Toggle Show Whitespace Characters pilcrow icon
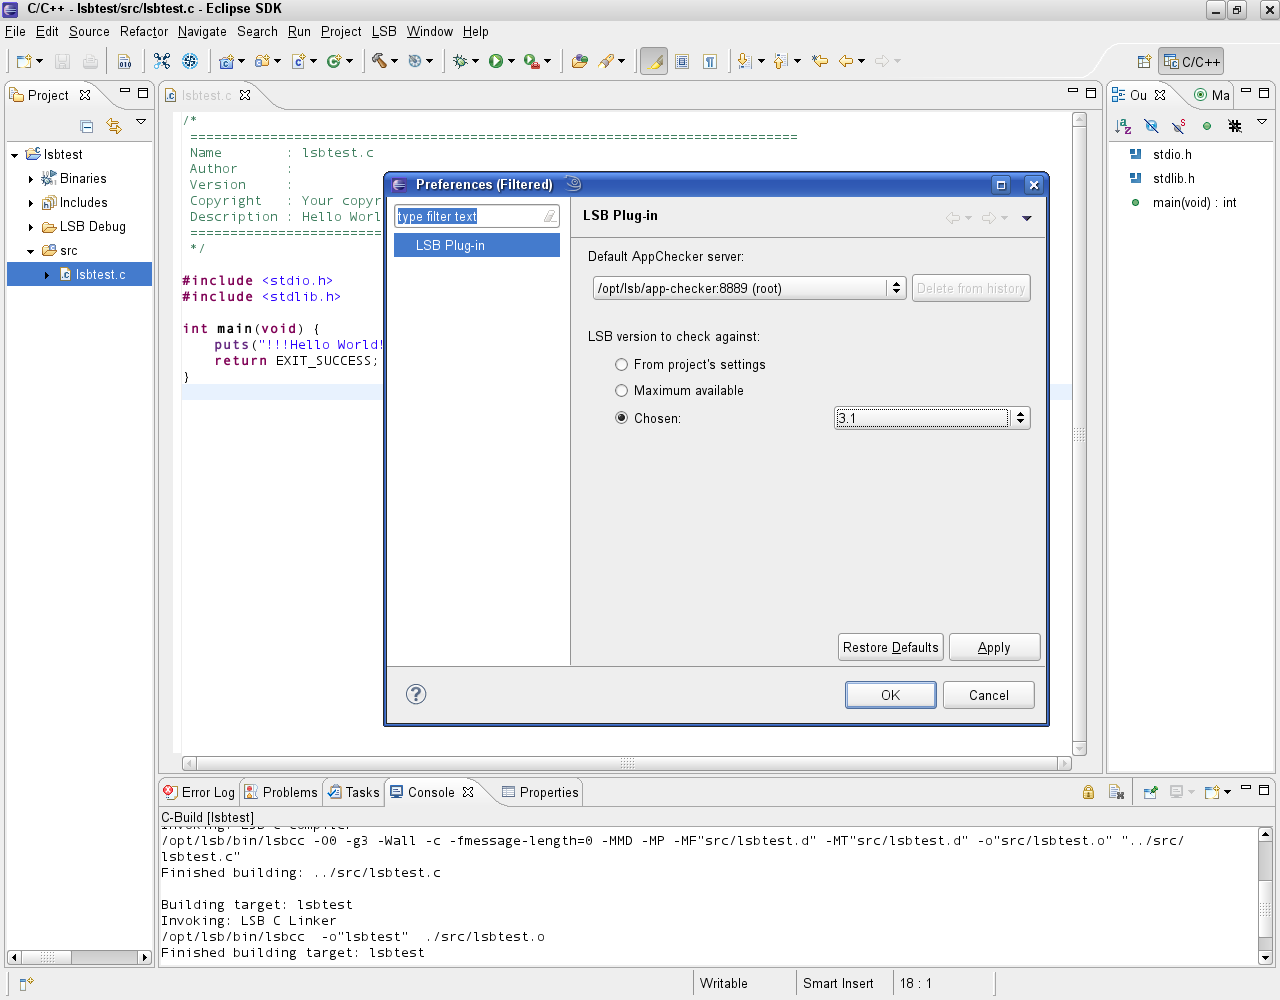 point(710,61)
